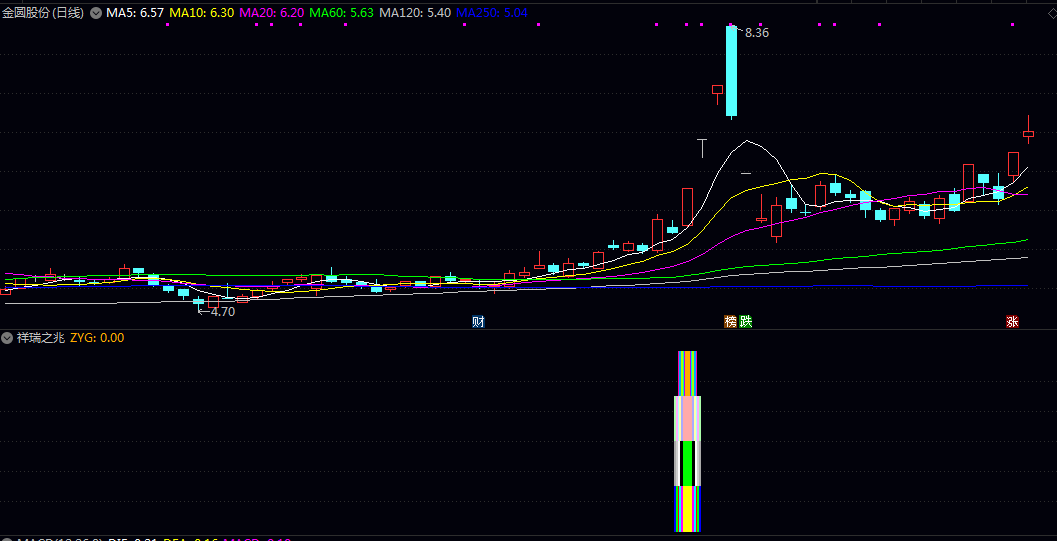Screen dimensions: 1057x541
Task: Select the MA250: 5.04 label
Action: pyautogui.click(x=492, y=13)
